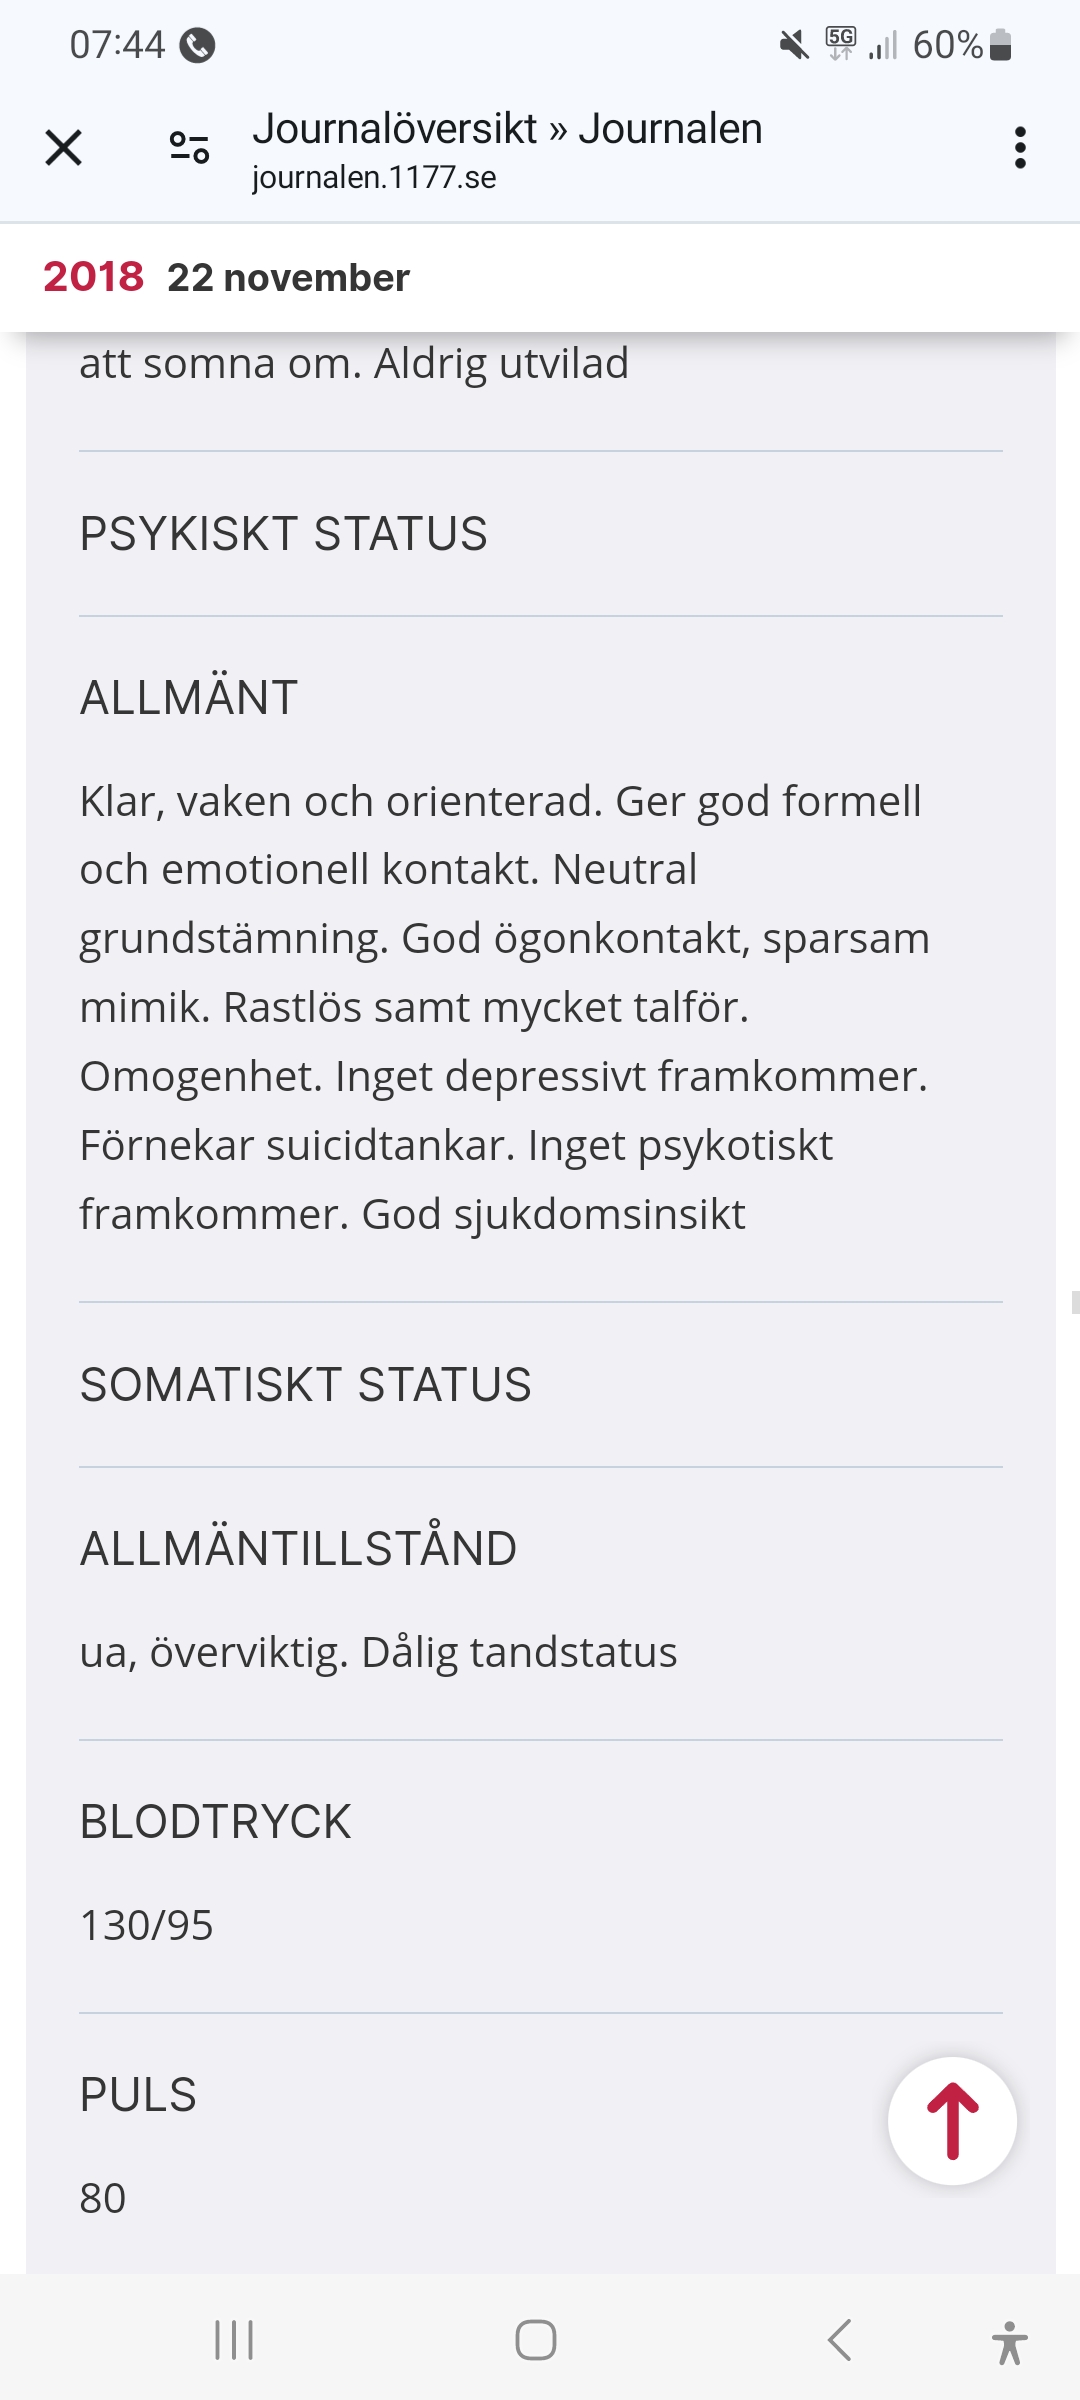Open site settings icon beside URL
1080x2400 pixels.
189,148
